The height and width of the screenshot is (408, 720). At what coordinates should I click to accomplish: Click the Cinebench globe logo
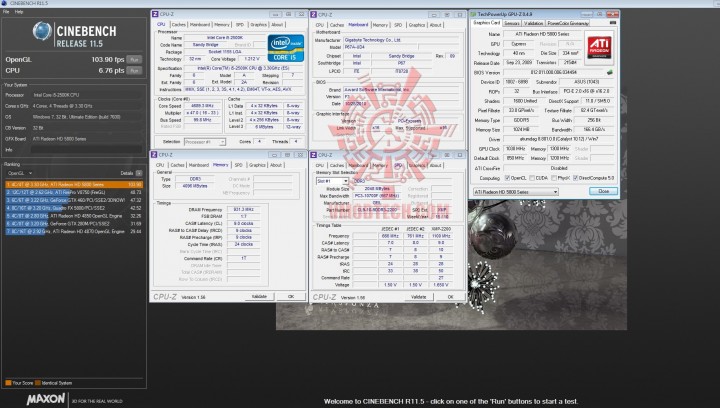[42, 31]
